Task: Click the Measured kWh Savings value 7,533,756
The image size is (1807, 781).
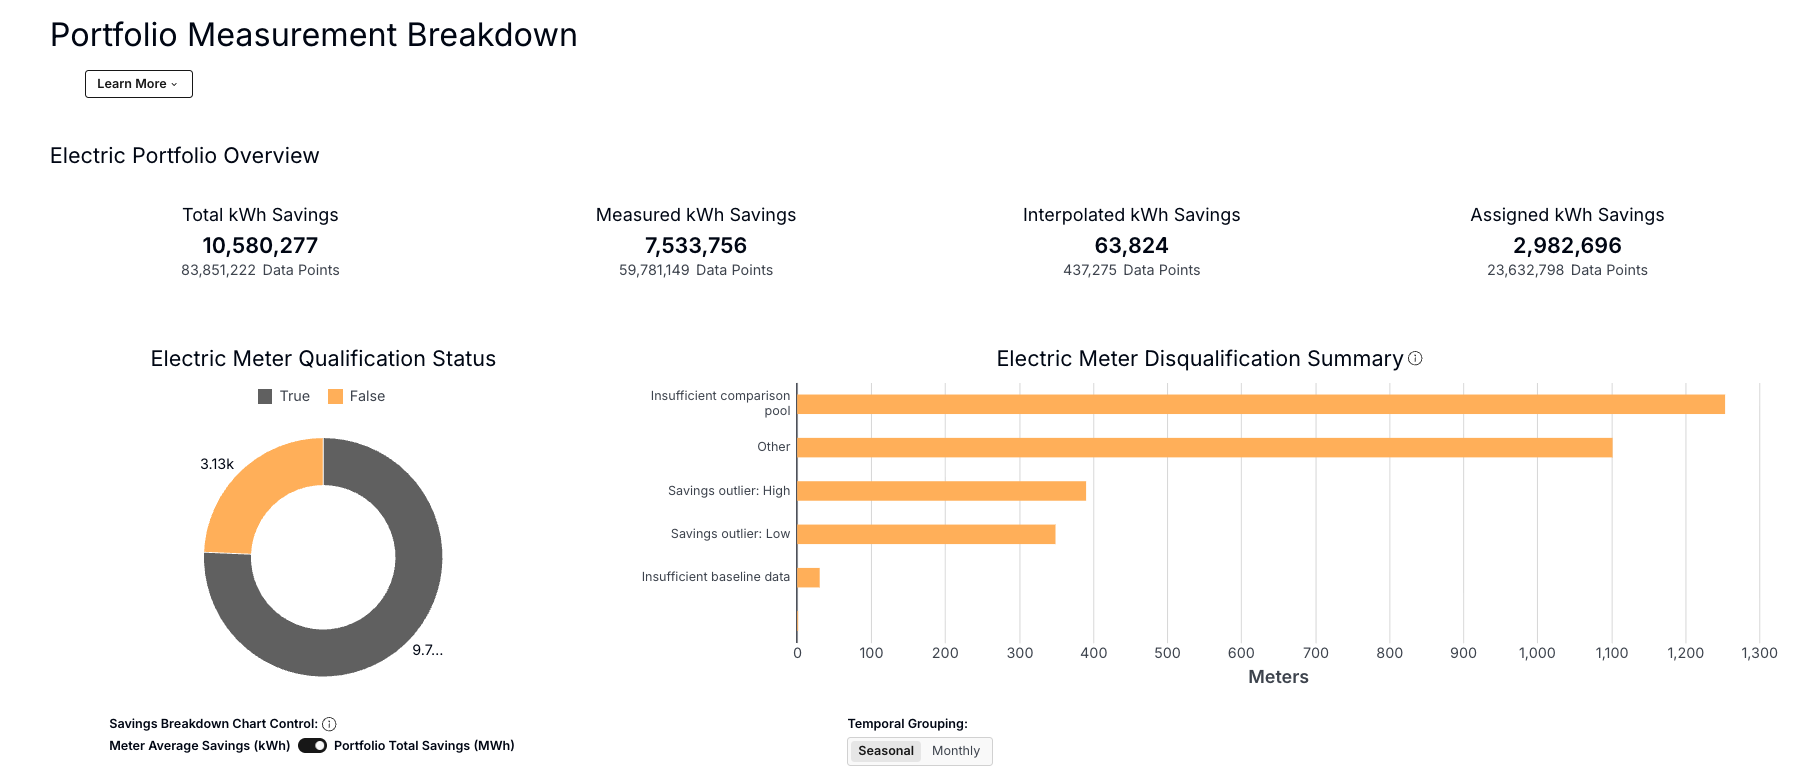Action: point(696,246)
